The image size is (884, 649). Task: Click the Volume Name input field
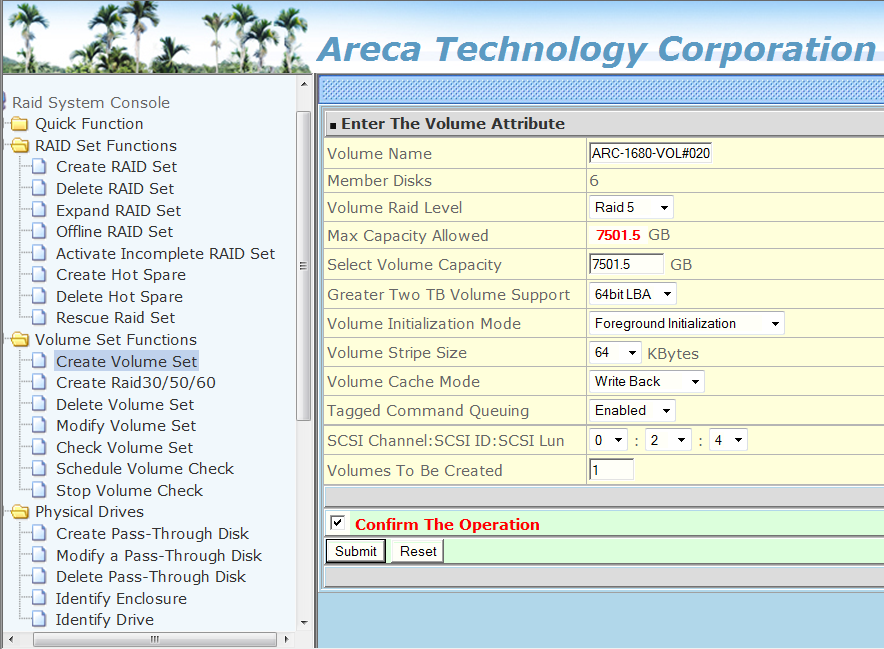[650, 153]
